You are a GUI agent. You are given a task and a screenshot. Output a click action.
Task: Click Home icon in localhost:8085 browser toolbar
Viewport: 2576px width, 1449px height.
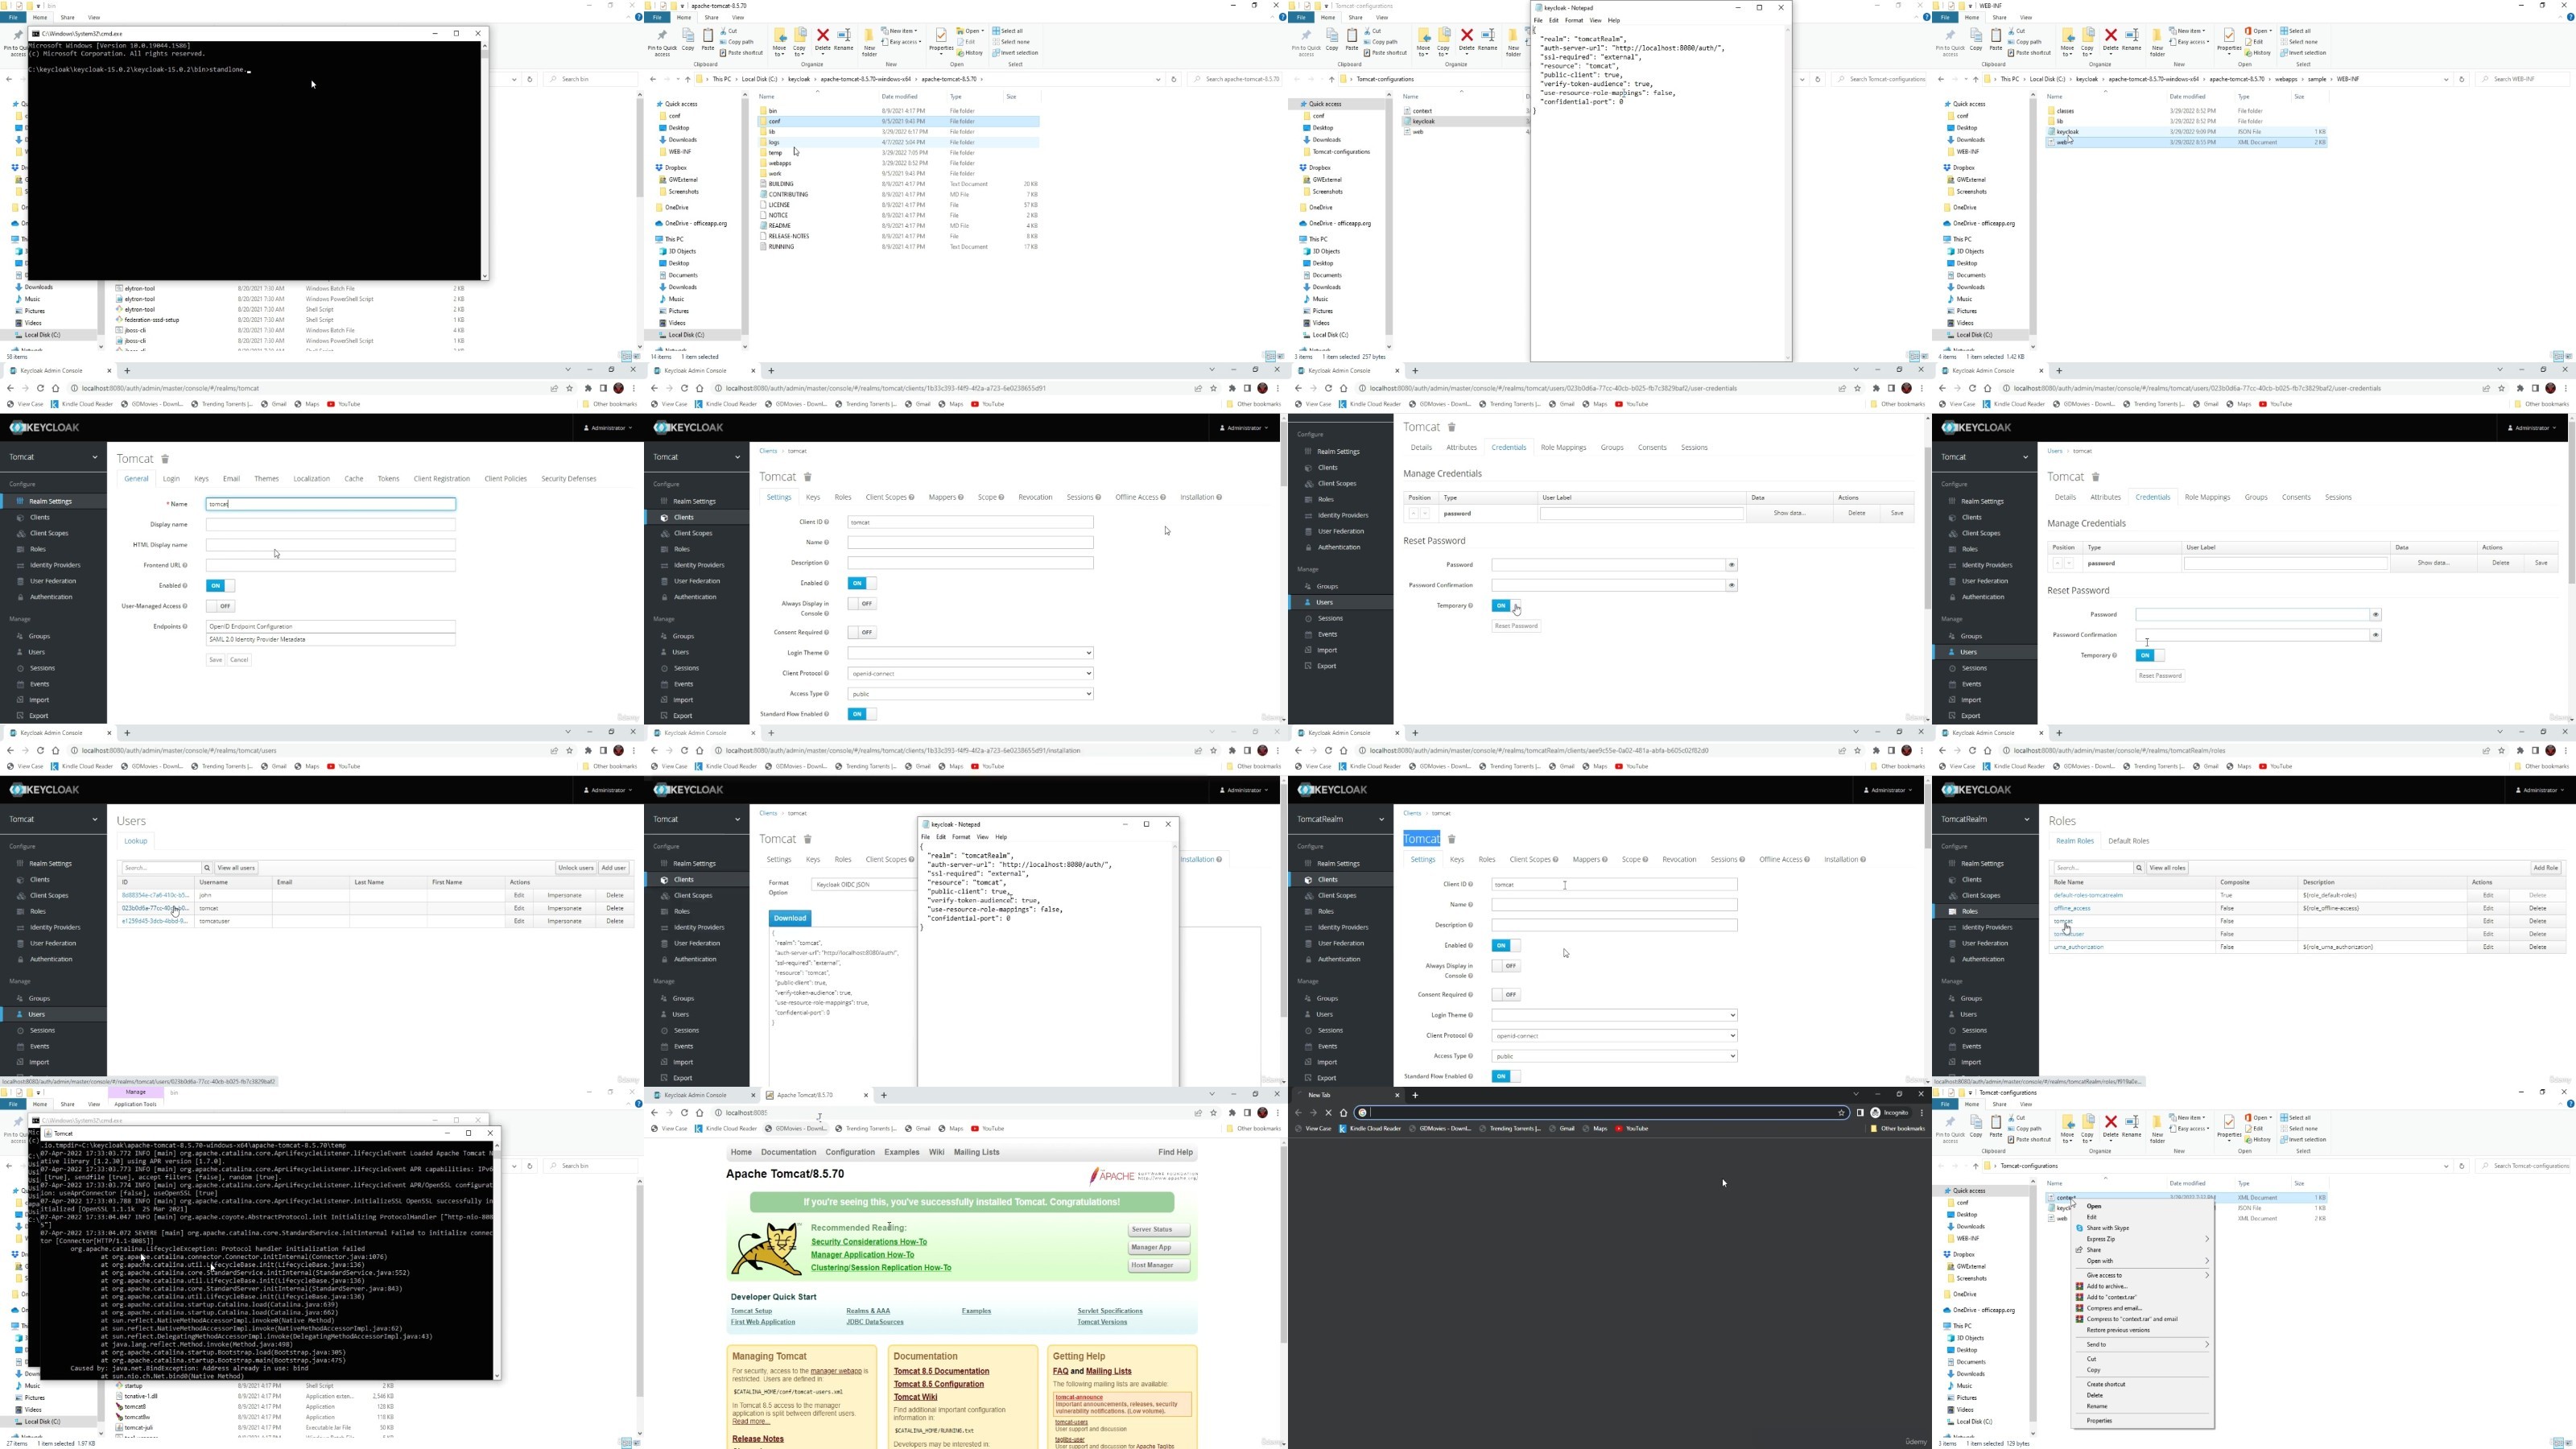tap(700, 1113)
